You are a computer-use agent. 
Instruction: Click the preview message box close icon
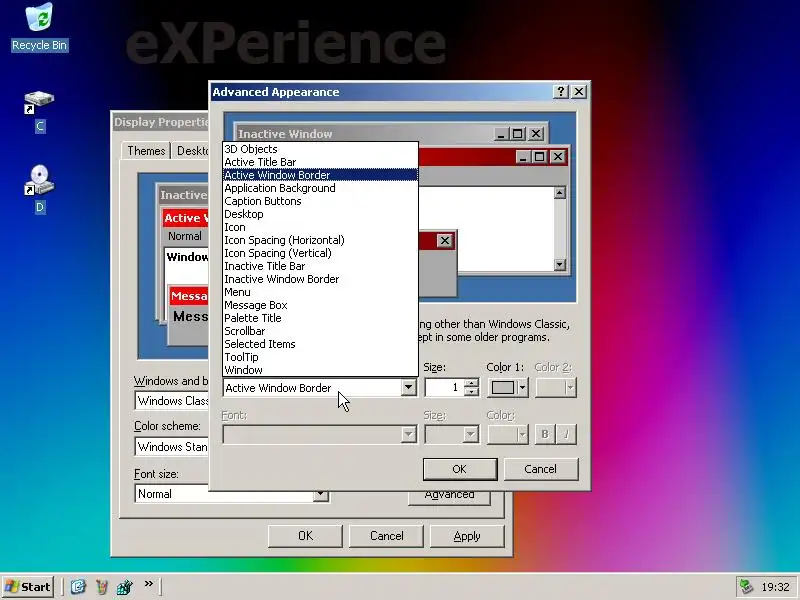pos(444,241)
